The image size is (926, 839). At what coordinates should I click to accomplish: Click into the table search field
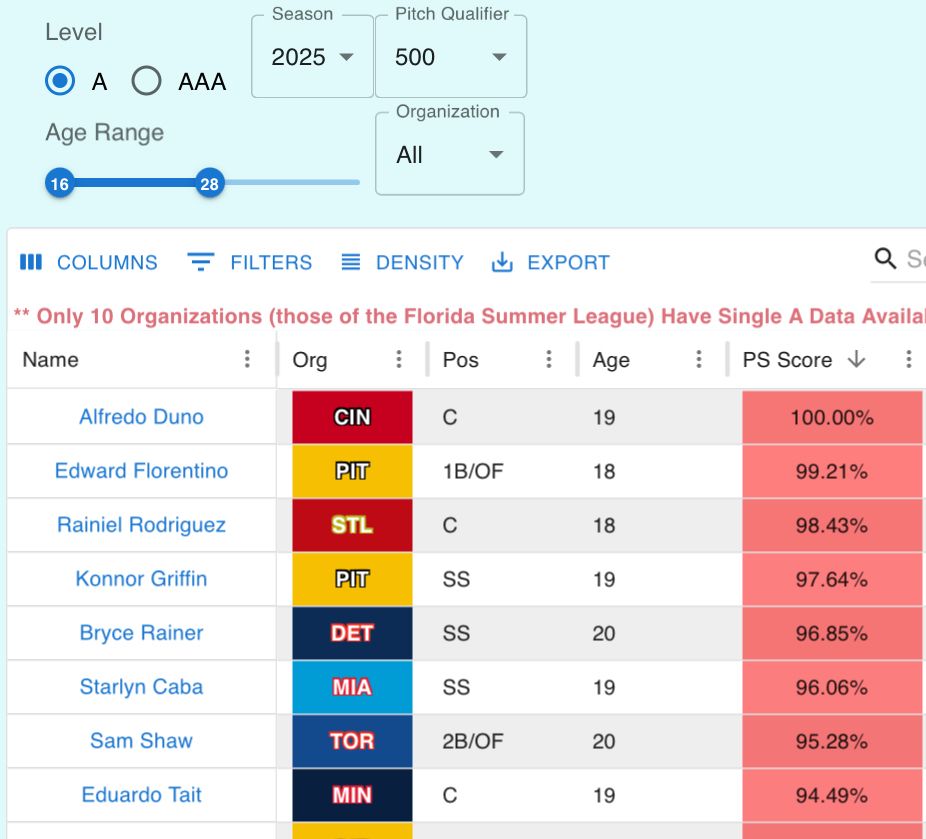(915, 259)
